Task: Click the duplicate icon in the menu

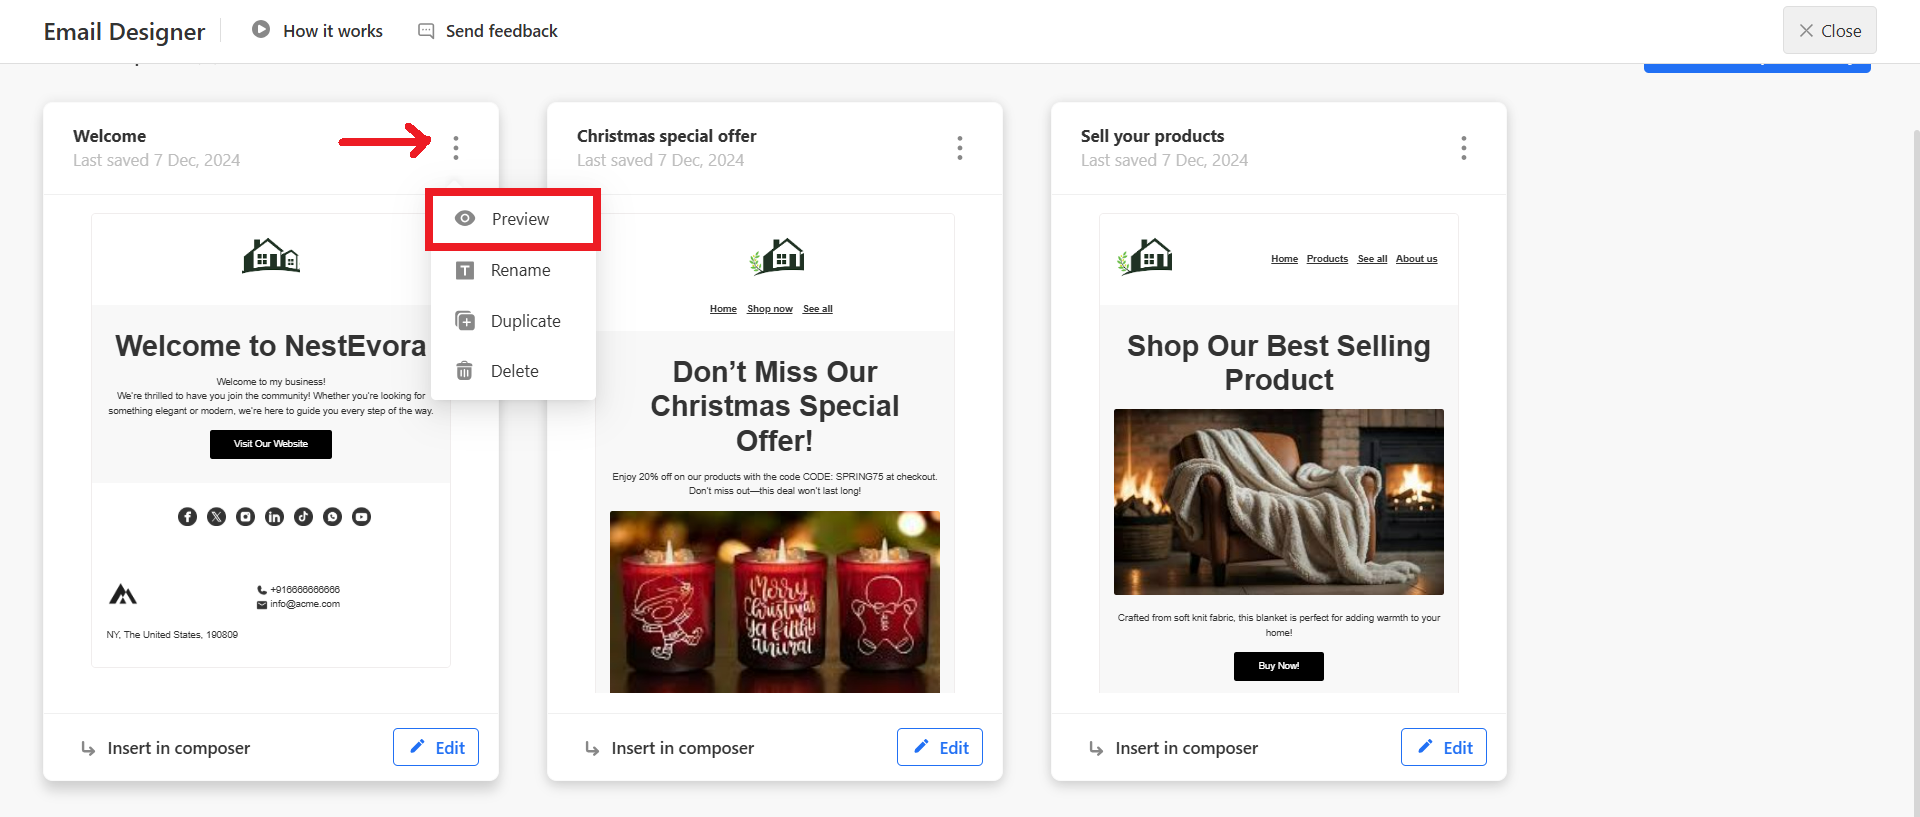Action: point(465,321)
